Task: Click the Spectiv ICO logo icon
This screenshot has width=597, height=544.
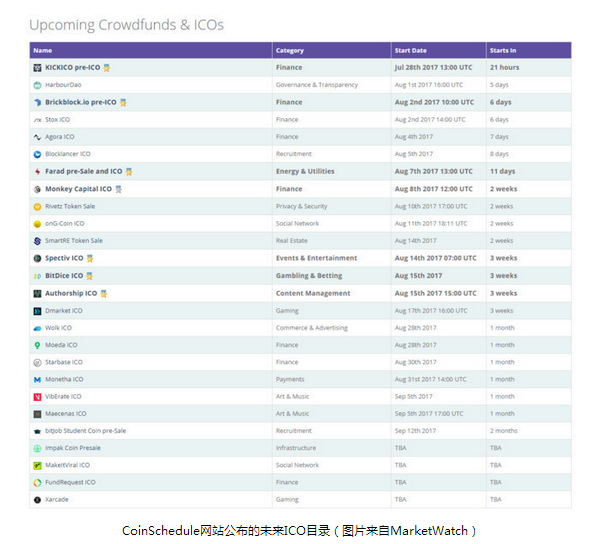Action: 37,258
